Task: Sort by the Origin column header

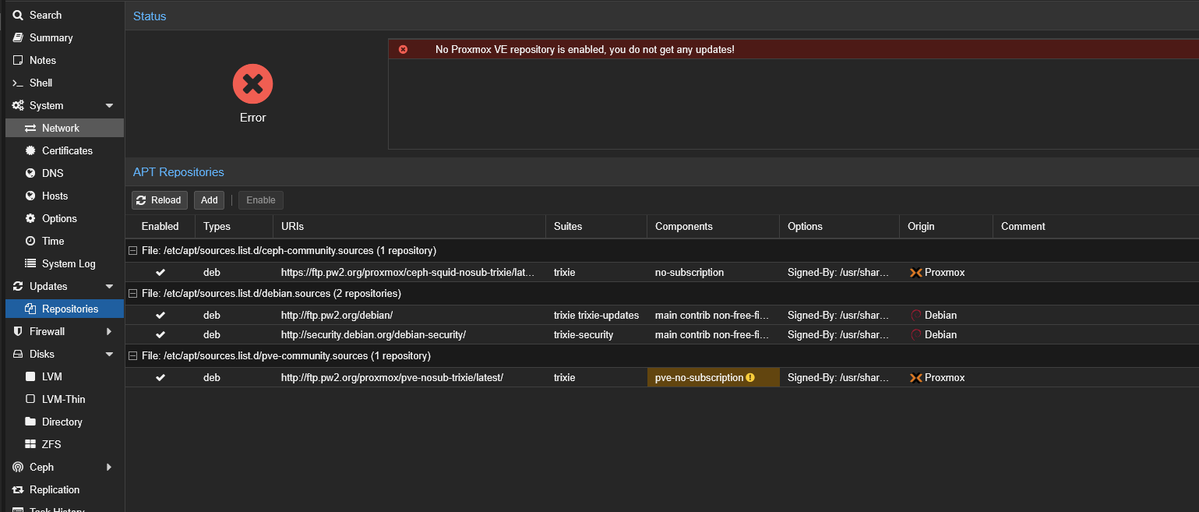Action: [x=946, y=226]
